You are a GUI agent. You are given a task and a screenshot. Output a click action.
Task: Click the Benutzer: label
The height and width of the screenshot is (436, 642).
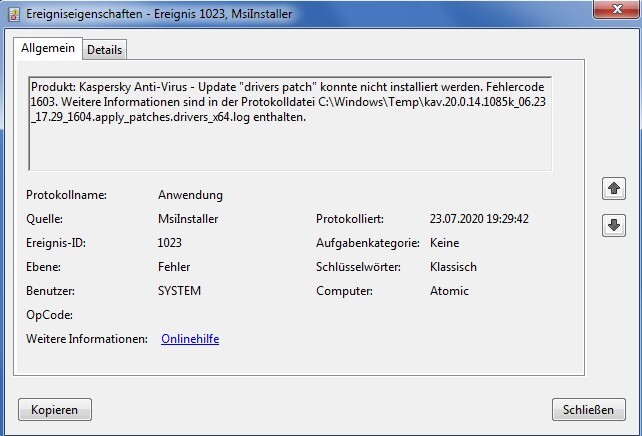point(50,291)
